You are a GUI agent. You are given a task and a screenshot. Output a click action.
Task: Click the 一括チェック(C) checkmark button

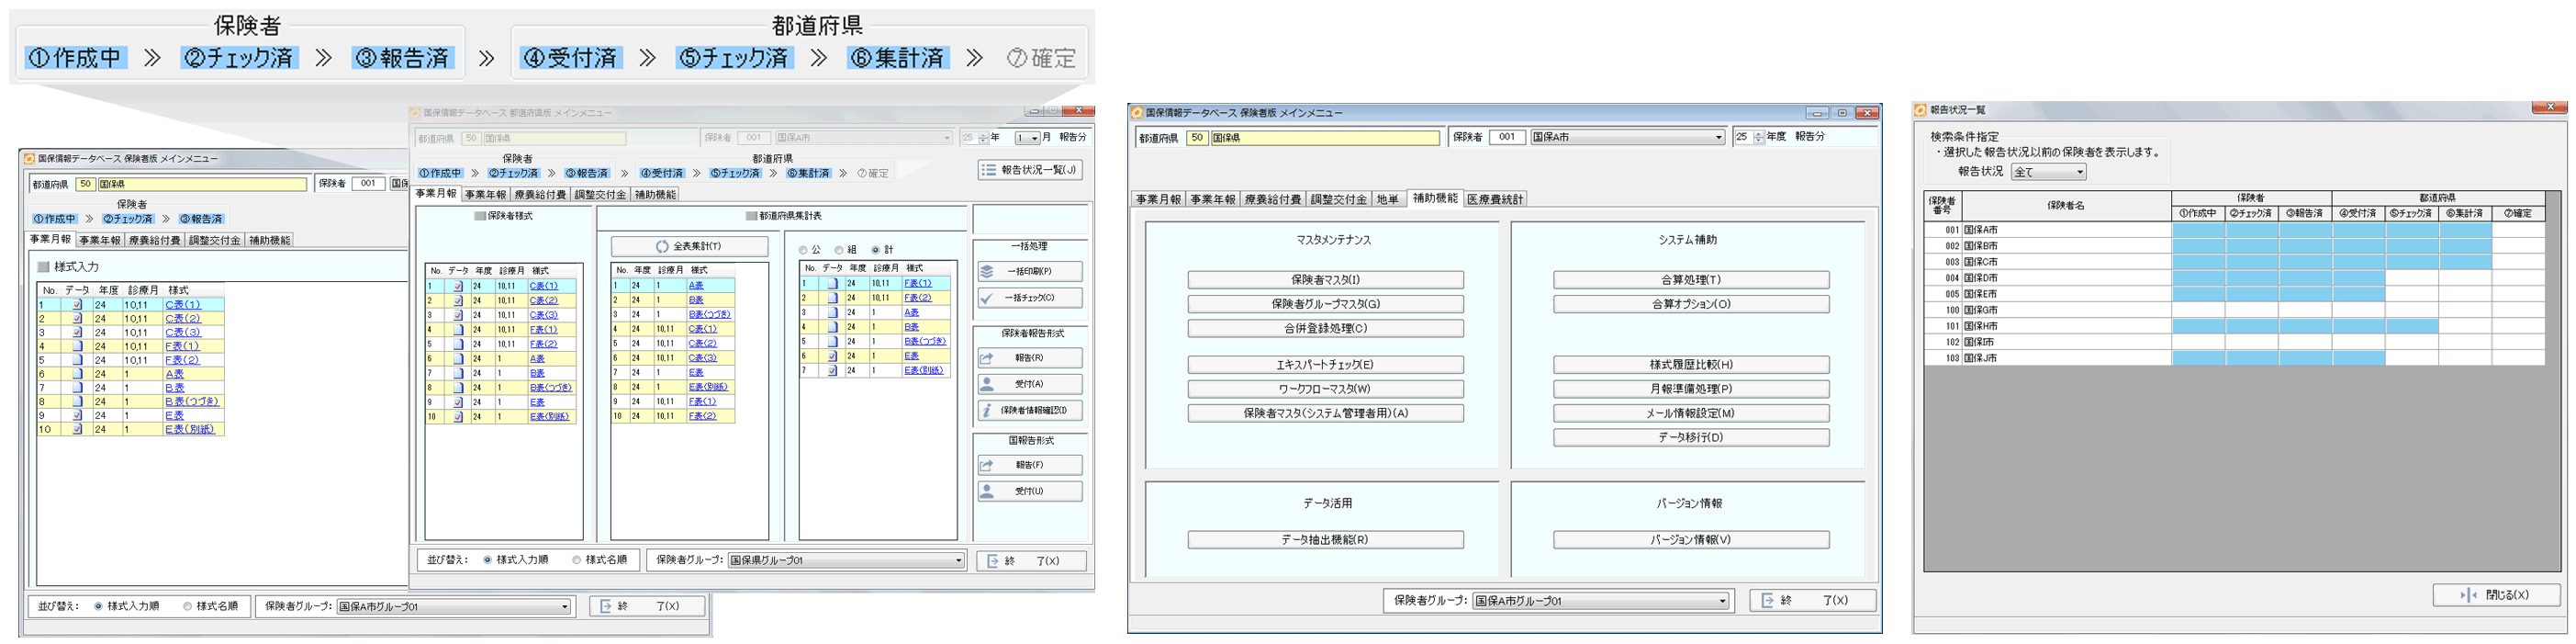coord(1029,298)
